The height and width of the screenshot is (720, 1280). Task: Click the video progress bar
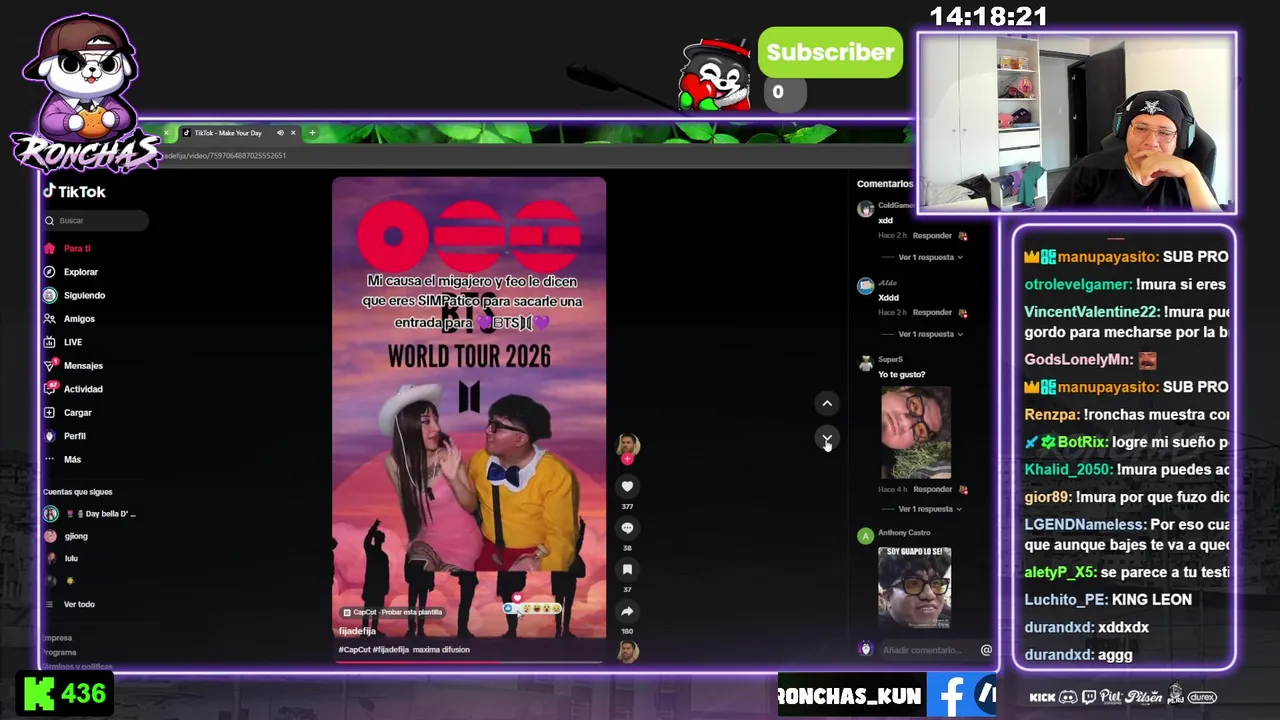469,661
